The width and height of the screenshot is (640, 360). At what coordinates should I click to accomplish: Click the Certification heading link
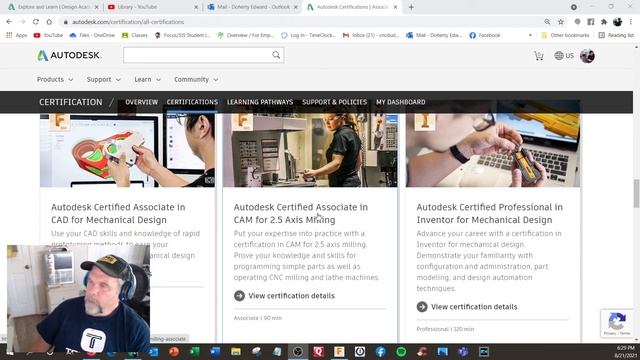coord(71,102)
